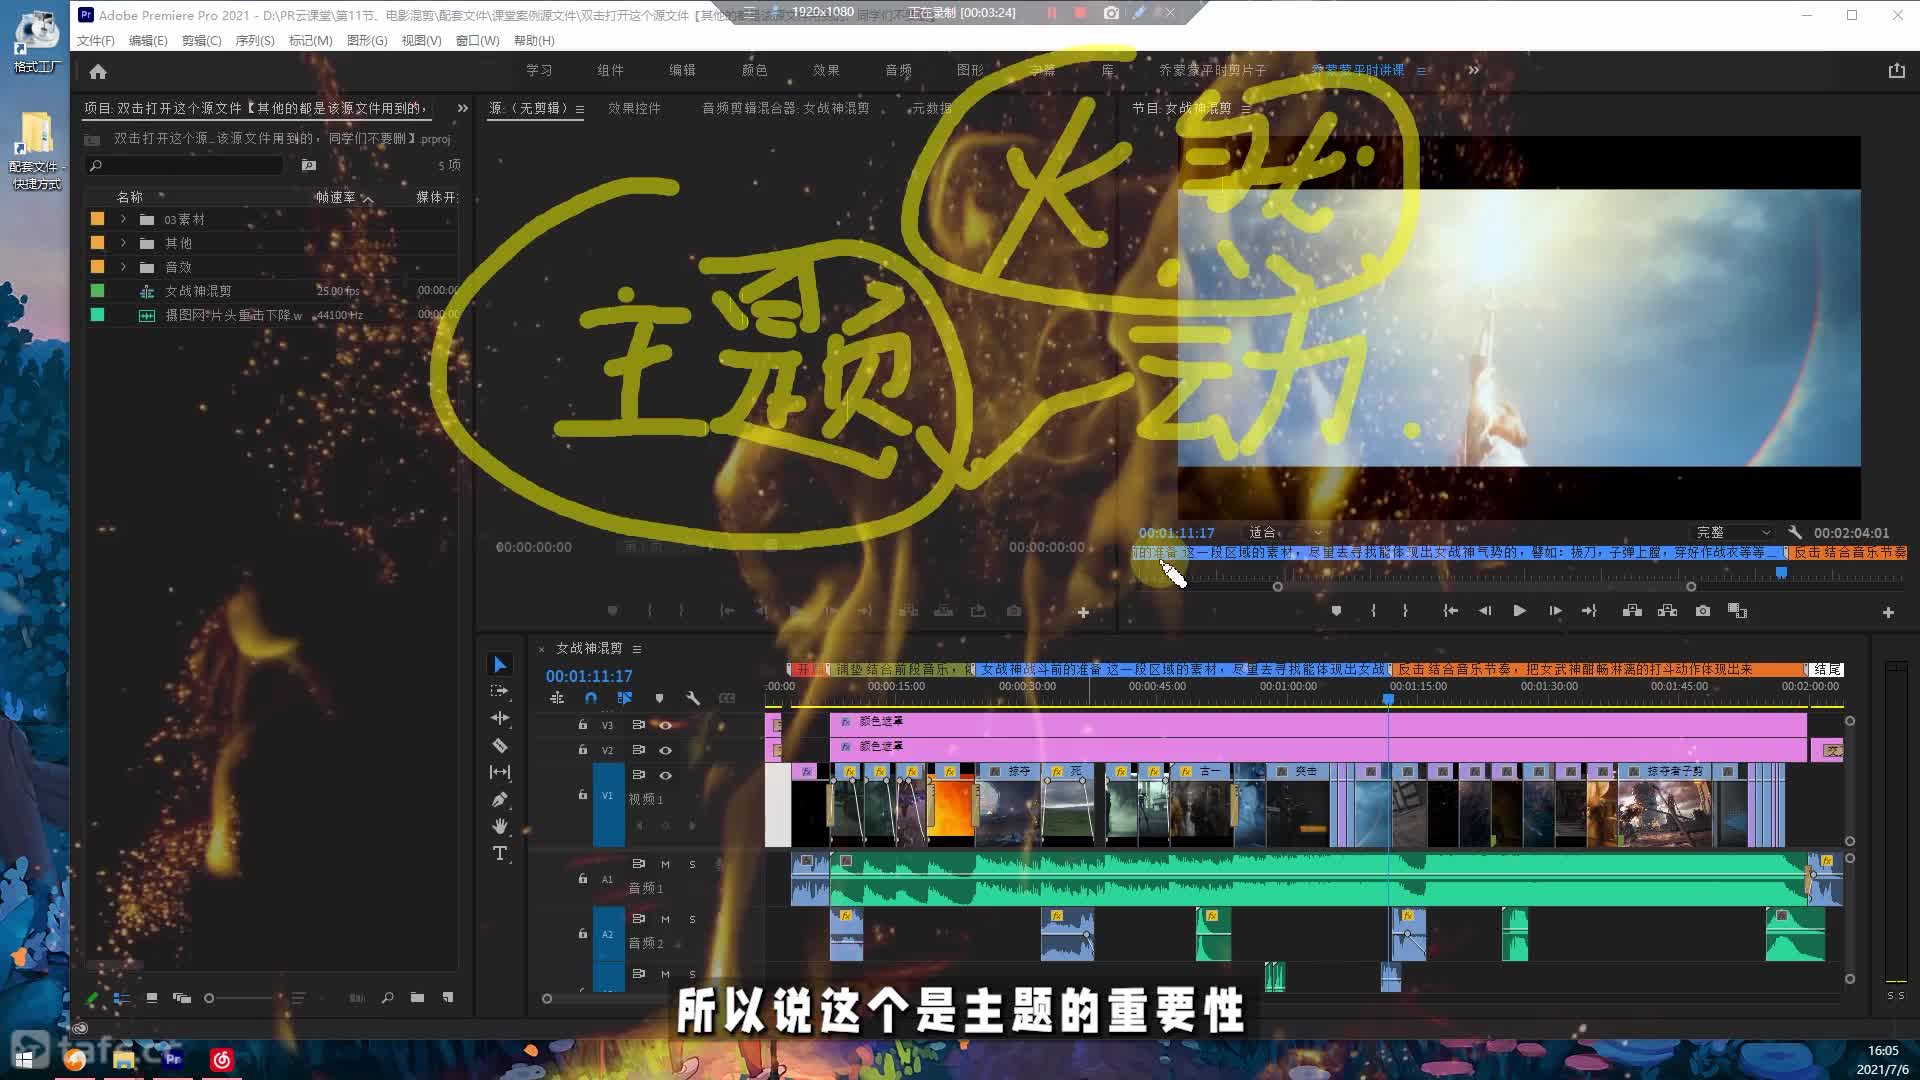Open the 剪辑(C) menu
The image size is (1920, 1080).
201,41
